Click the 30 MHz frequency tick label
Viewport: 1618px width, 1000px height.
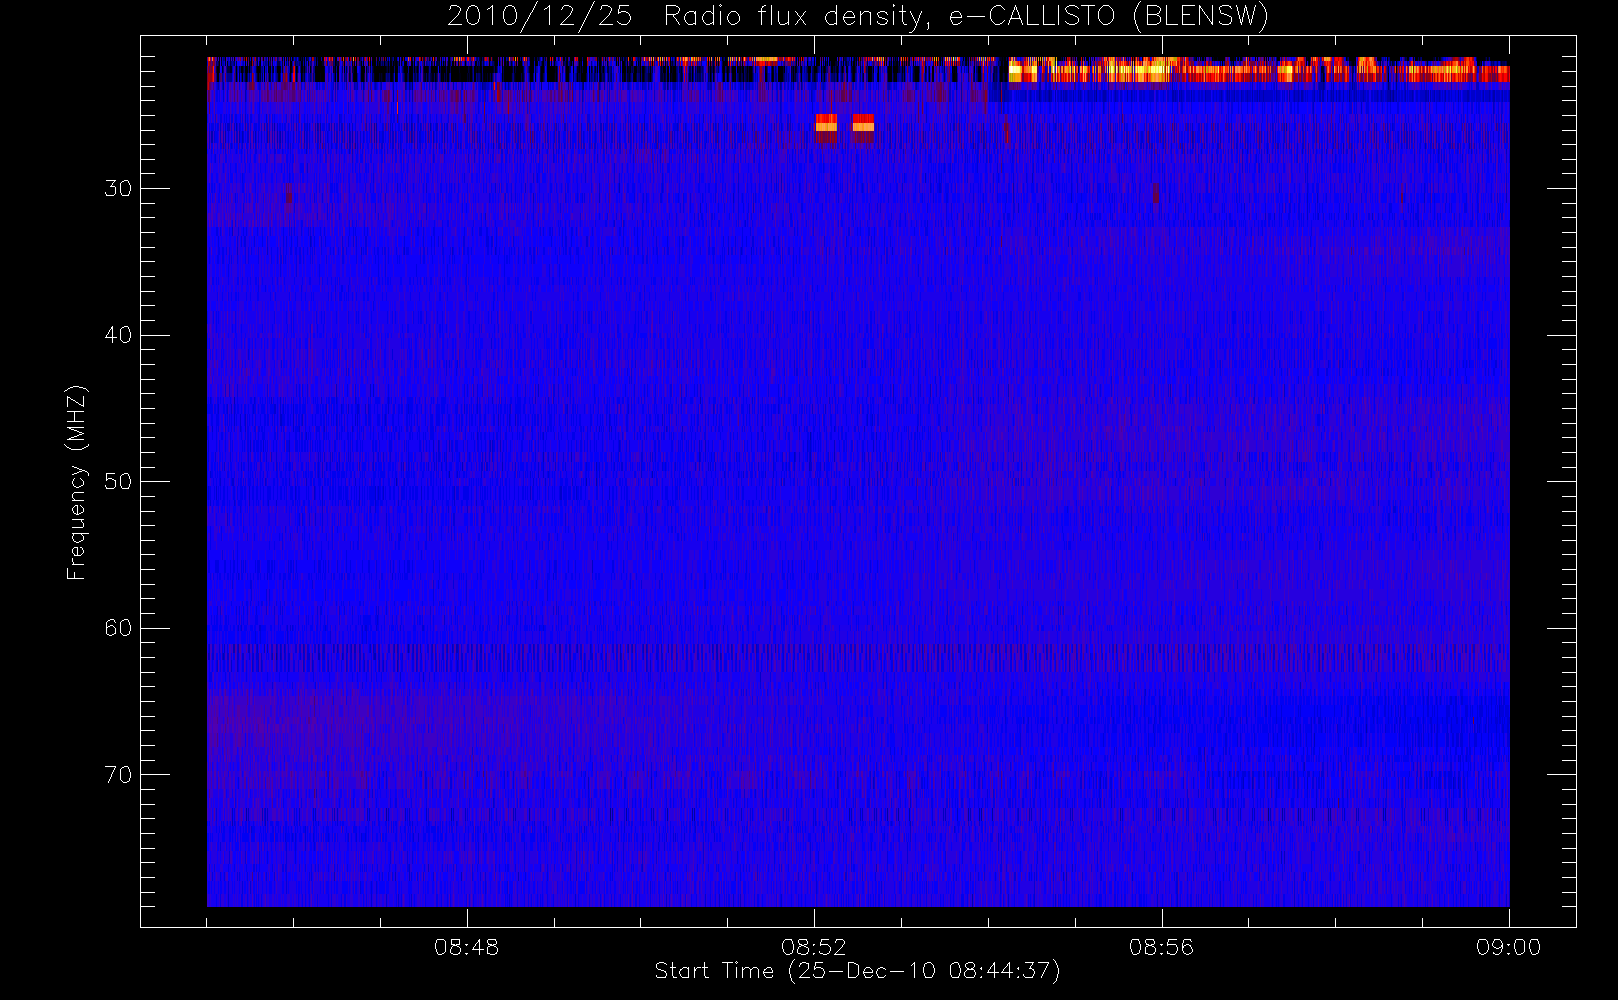click(118, 189)
